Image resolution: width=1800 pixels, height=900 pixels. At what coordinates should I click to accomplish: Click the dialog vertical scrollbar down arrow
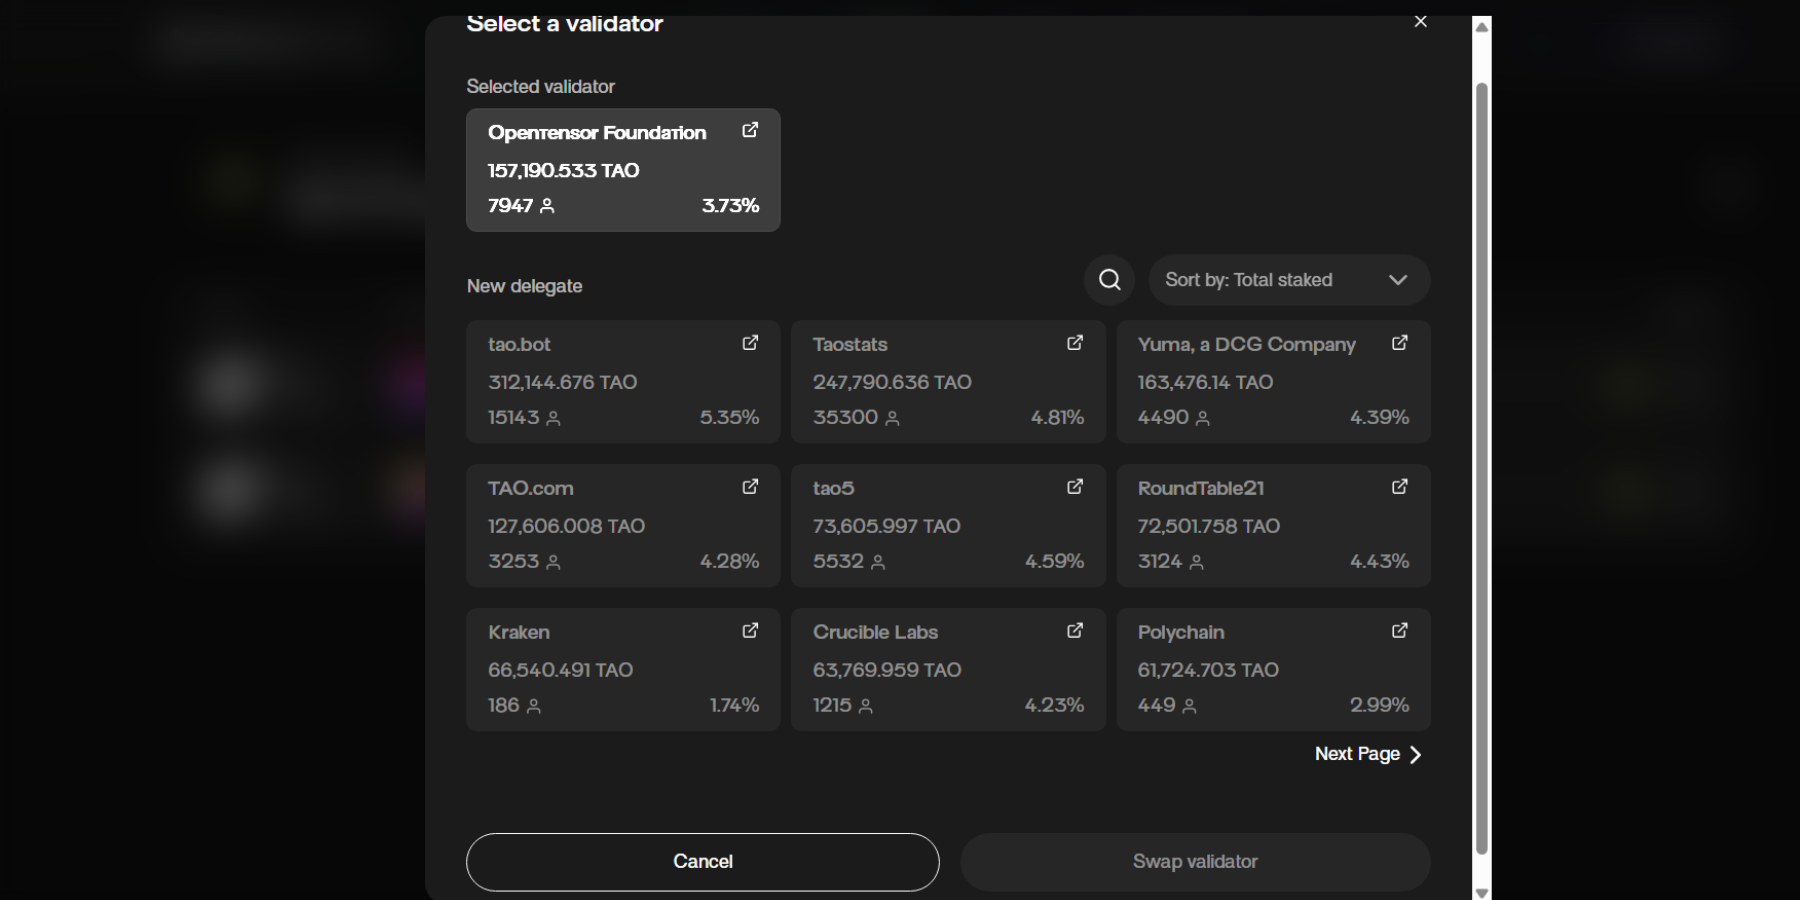point(1482,892)
